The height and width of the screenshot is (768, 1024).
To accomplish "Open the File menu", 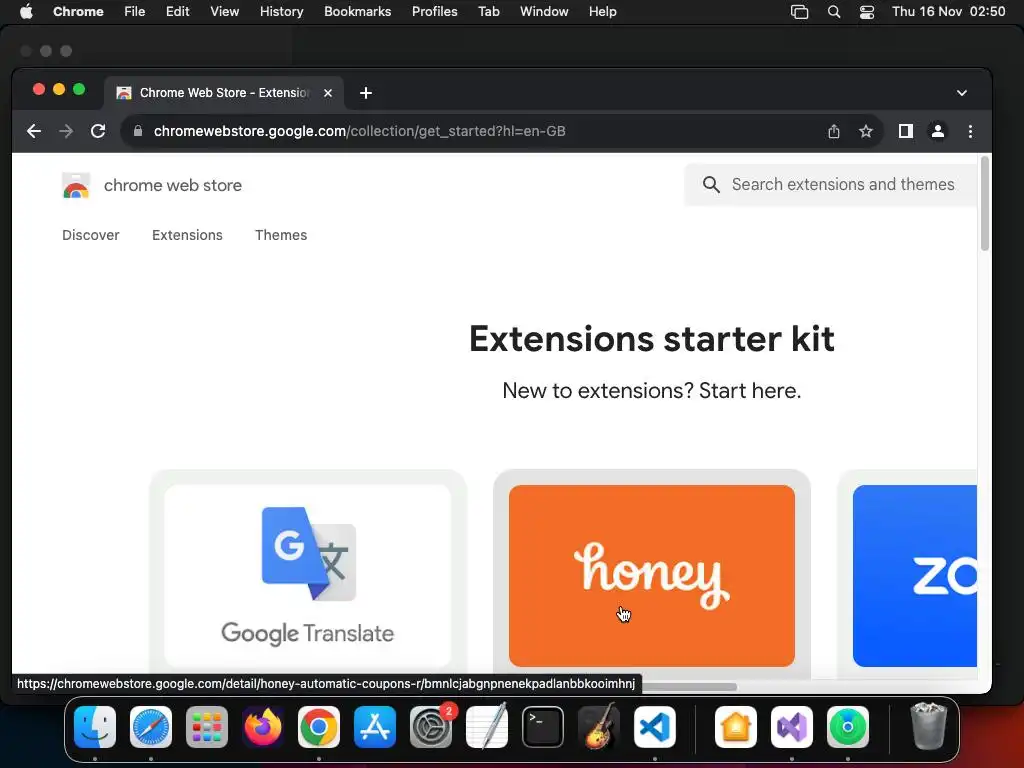I will pyautogui.click(x=135, y=12).
